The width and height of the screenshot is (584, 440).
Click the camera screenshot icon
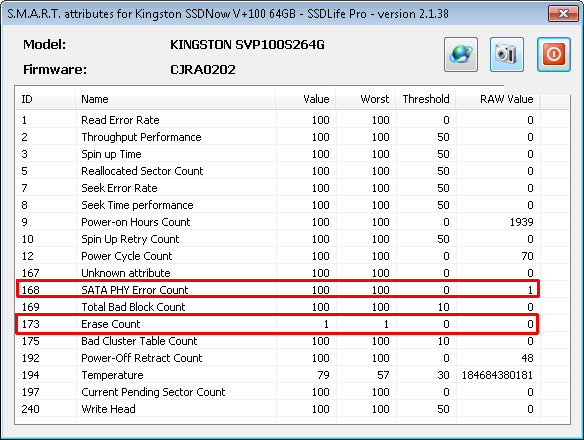click(507, 54)
